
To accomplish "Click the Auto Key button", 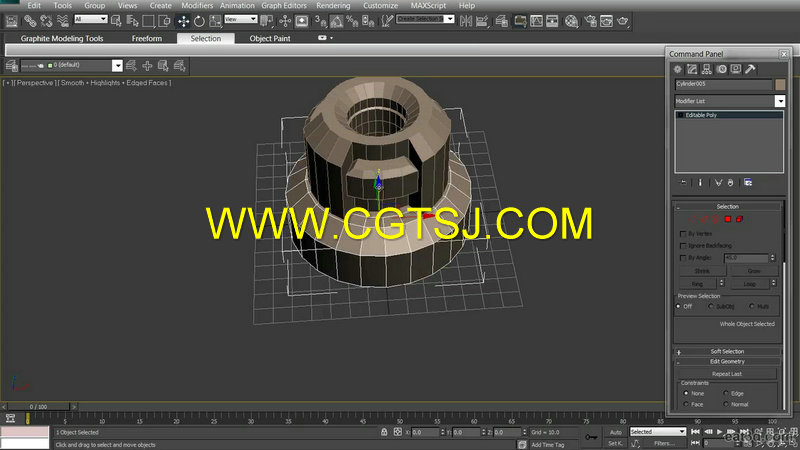I will click(616, 432).
